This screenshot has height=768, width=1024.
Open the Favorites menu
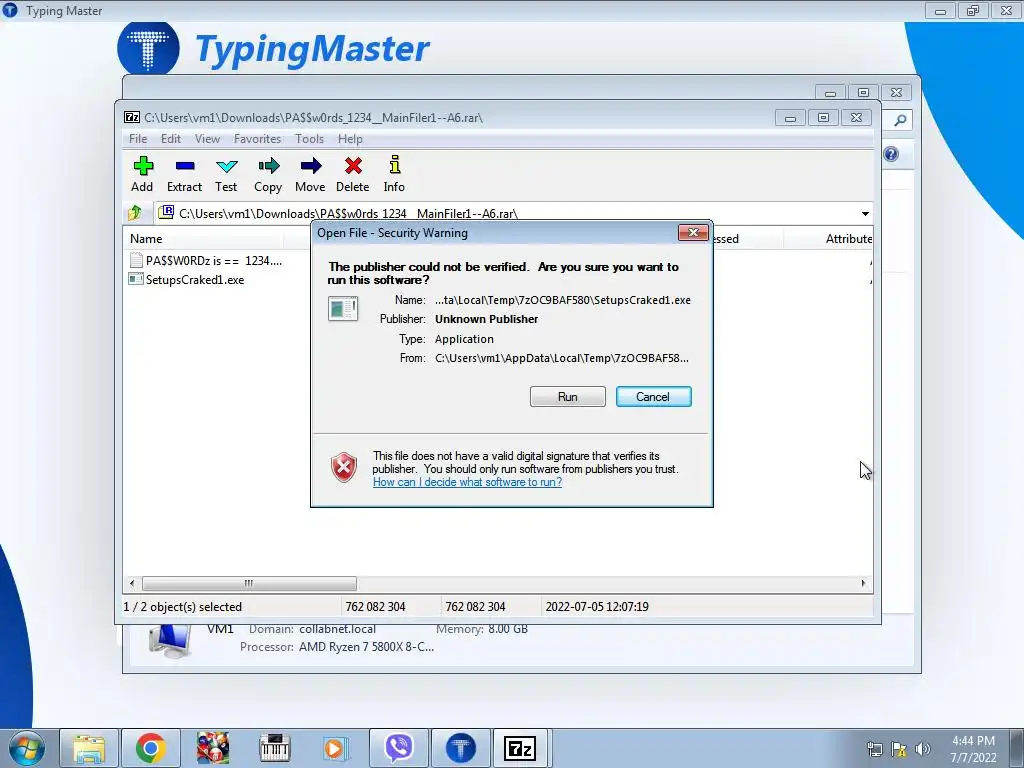click(x=257, y=138)
